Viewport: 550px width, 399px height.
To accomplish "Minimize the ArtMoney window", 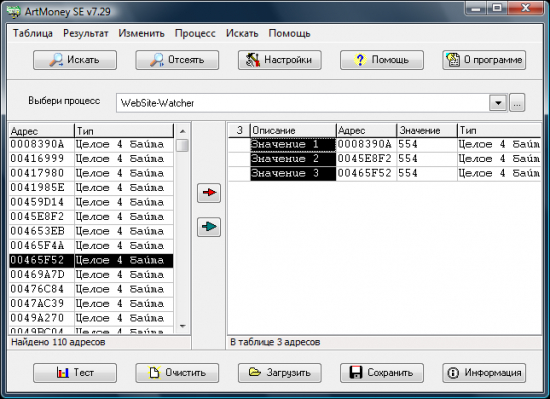I will tap(477, 8).
